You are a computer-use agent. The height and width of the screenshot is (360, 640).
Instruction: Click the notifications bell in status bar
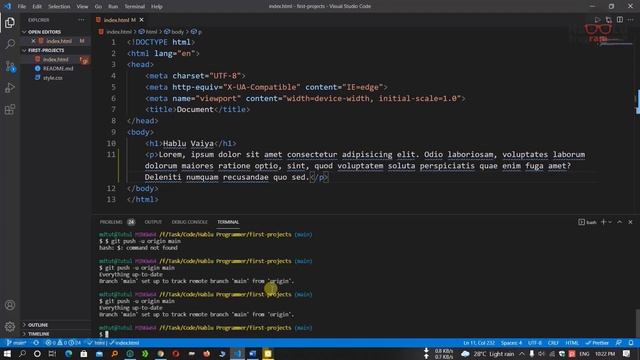coord(631,343)
